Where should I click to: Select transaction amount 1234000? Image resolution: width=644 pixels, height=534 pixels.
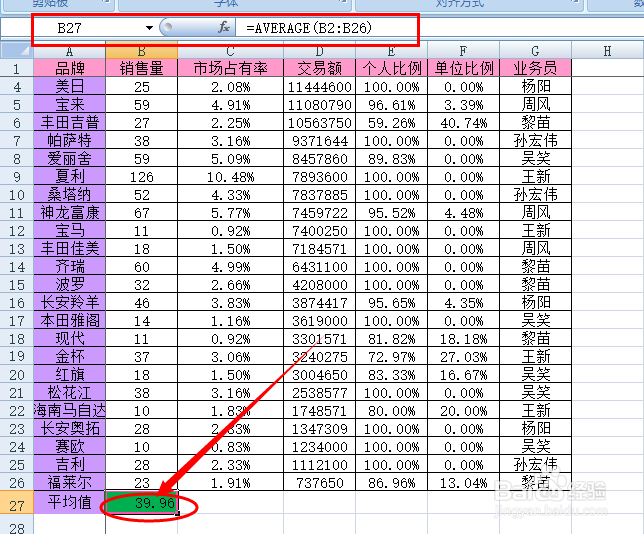320,447
